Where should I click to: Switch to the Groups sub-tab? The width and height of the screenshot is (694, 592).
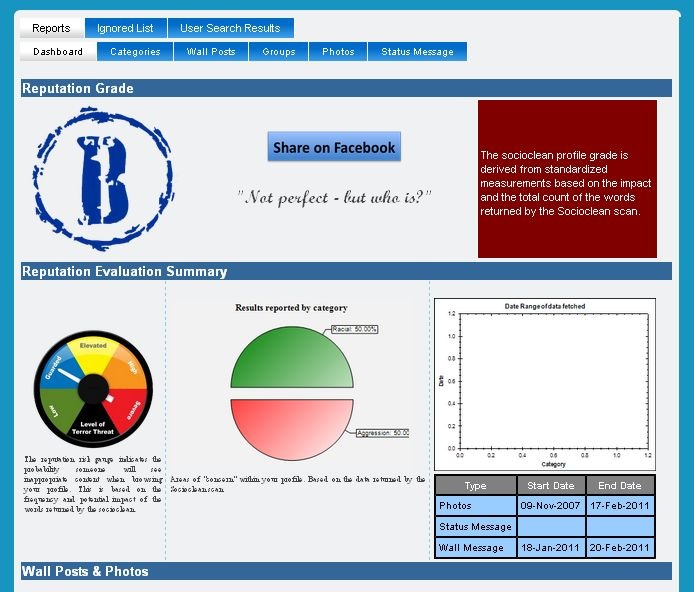[x=279, y=52]
